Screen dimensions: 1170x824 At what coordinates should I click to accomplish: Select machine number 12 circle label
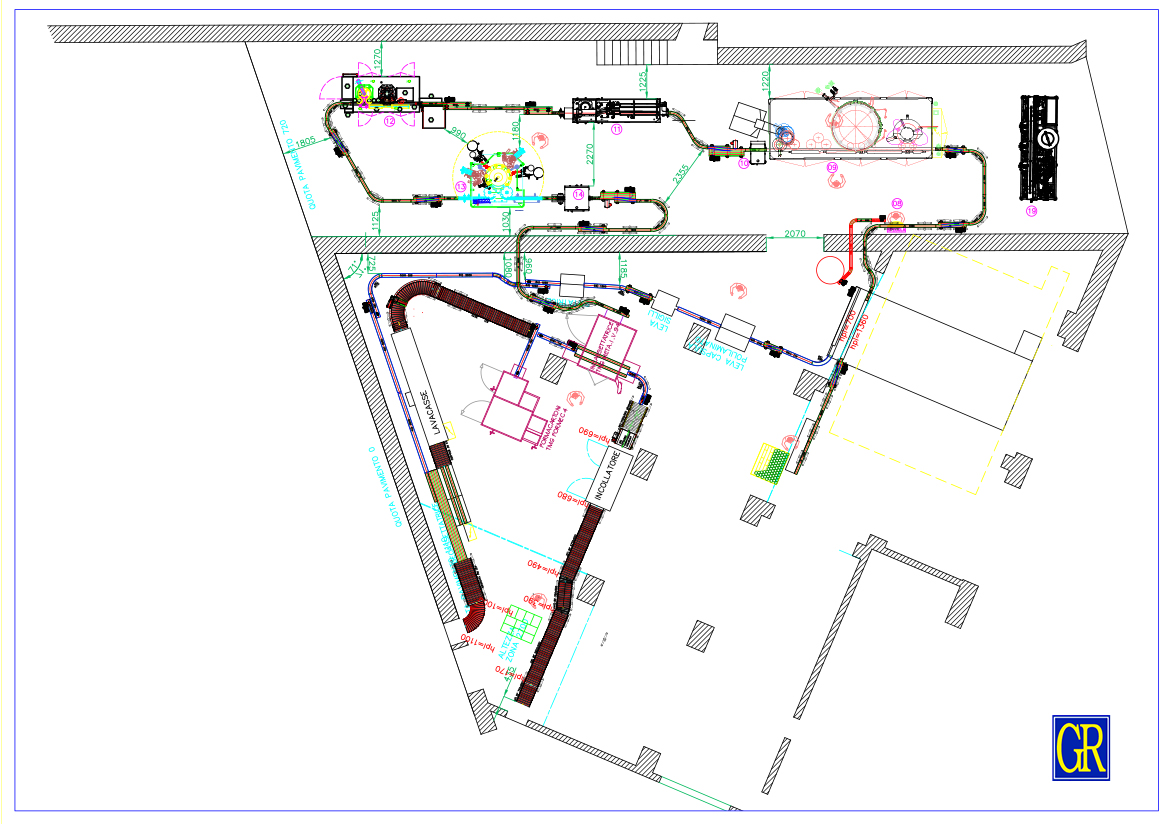point(389,120)
